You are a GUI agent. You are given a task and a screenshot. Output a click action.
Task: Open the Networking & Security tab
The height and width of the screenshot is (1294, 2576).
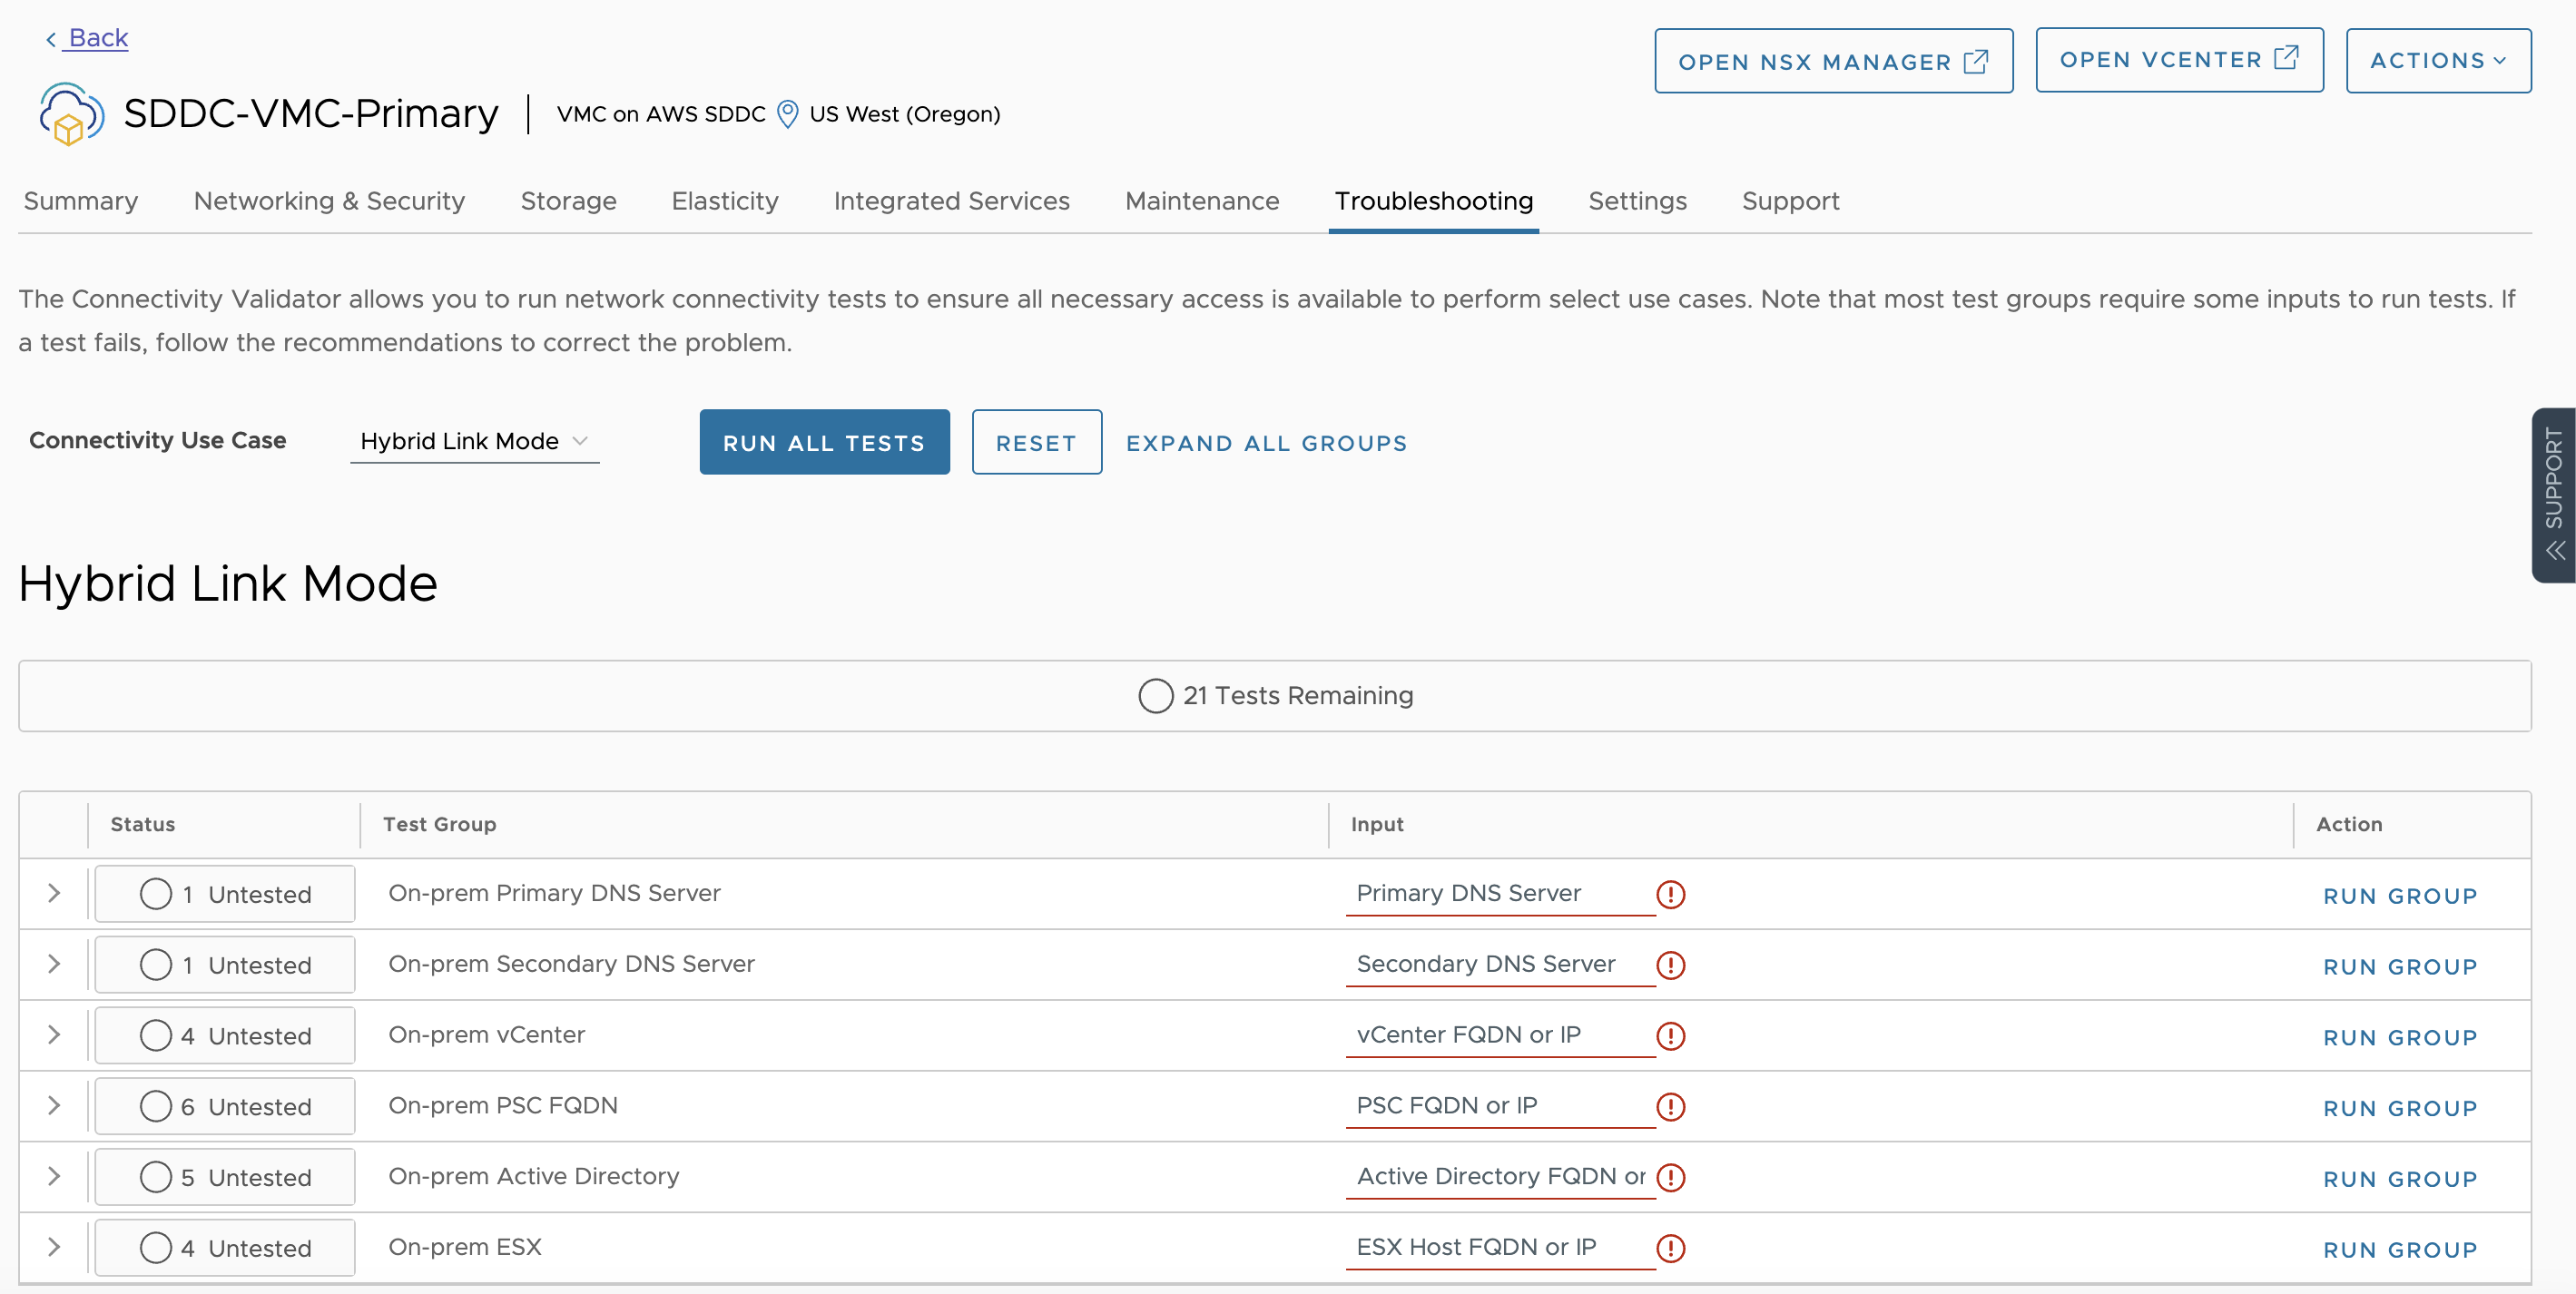tap(329, 201)
